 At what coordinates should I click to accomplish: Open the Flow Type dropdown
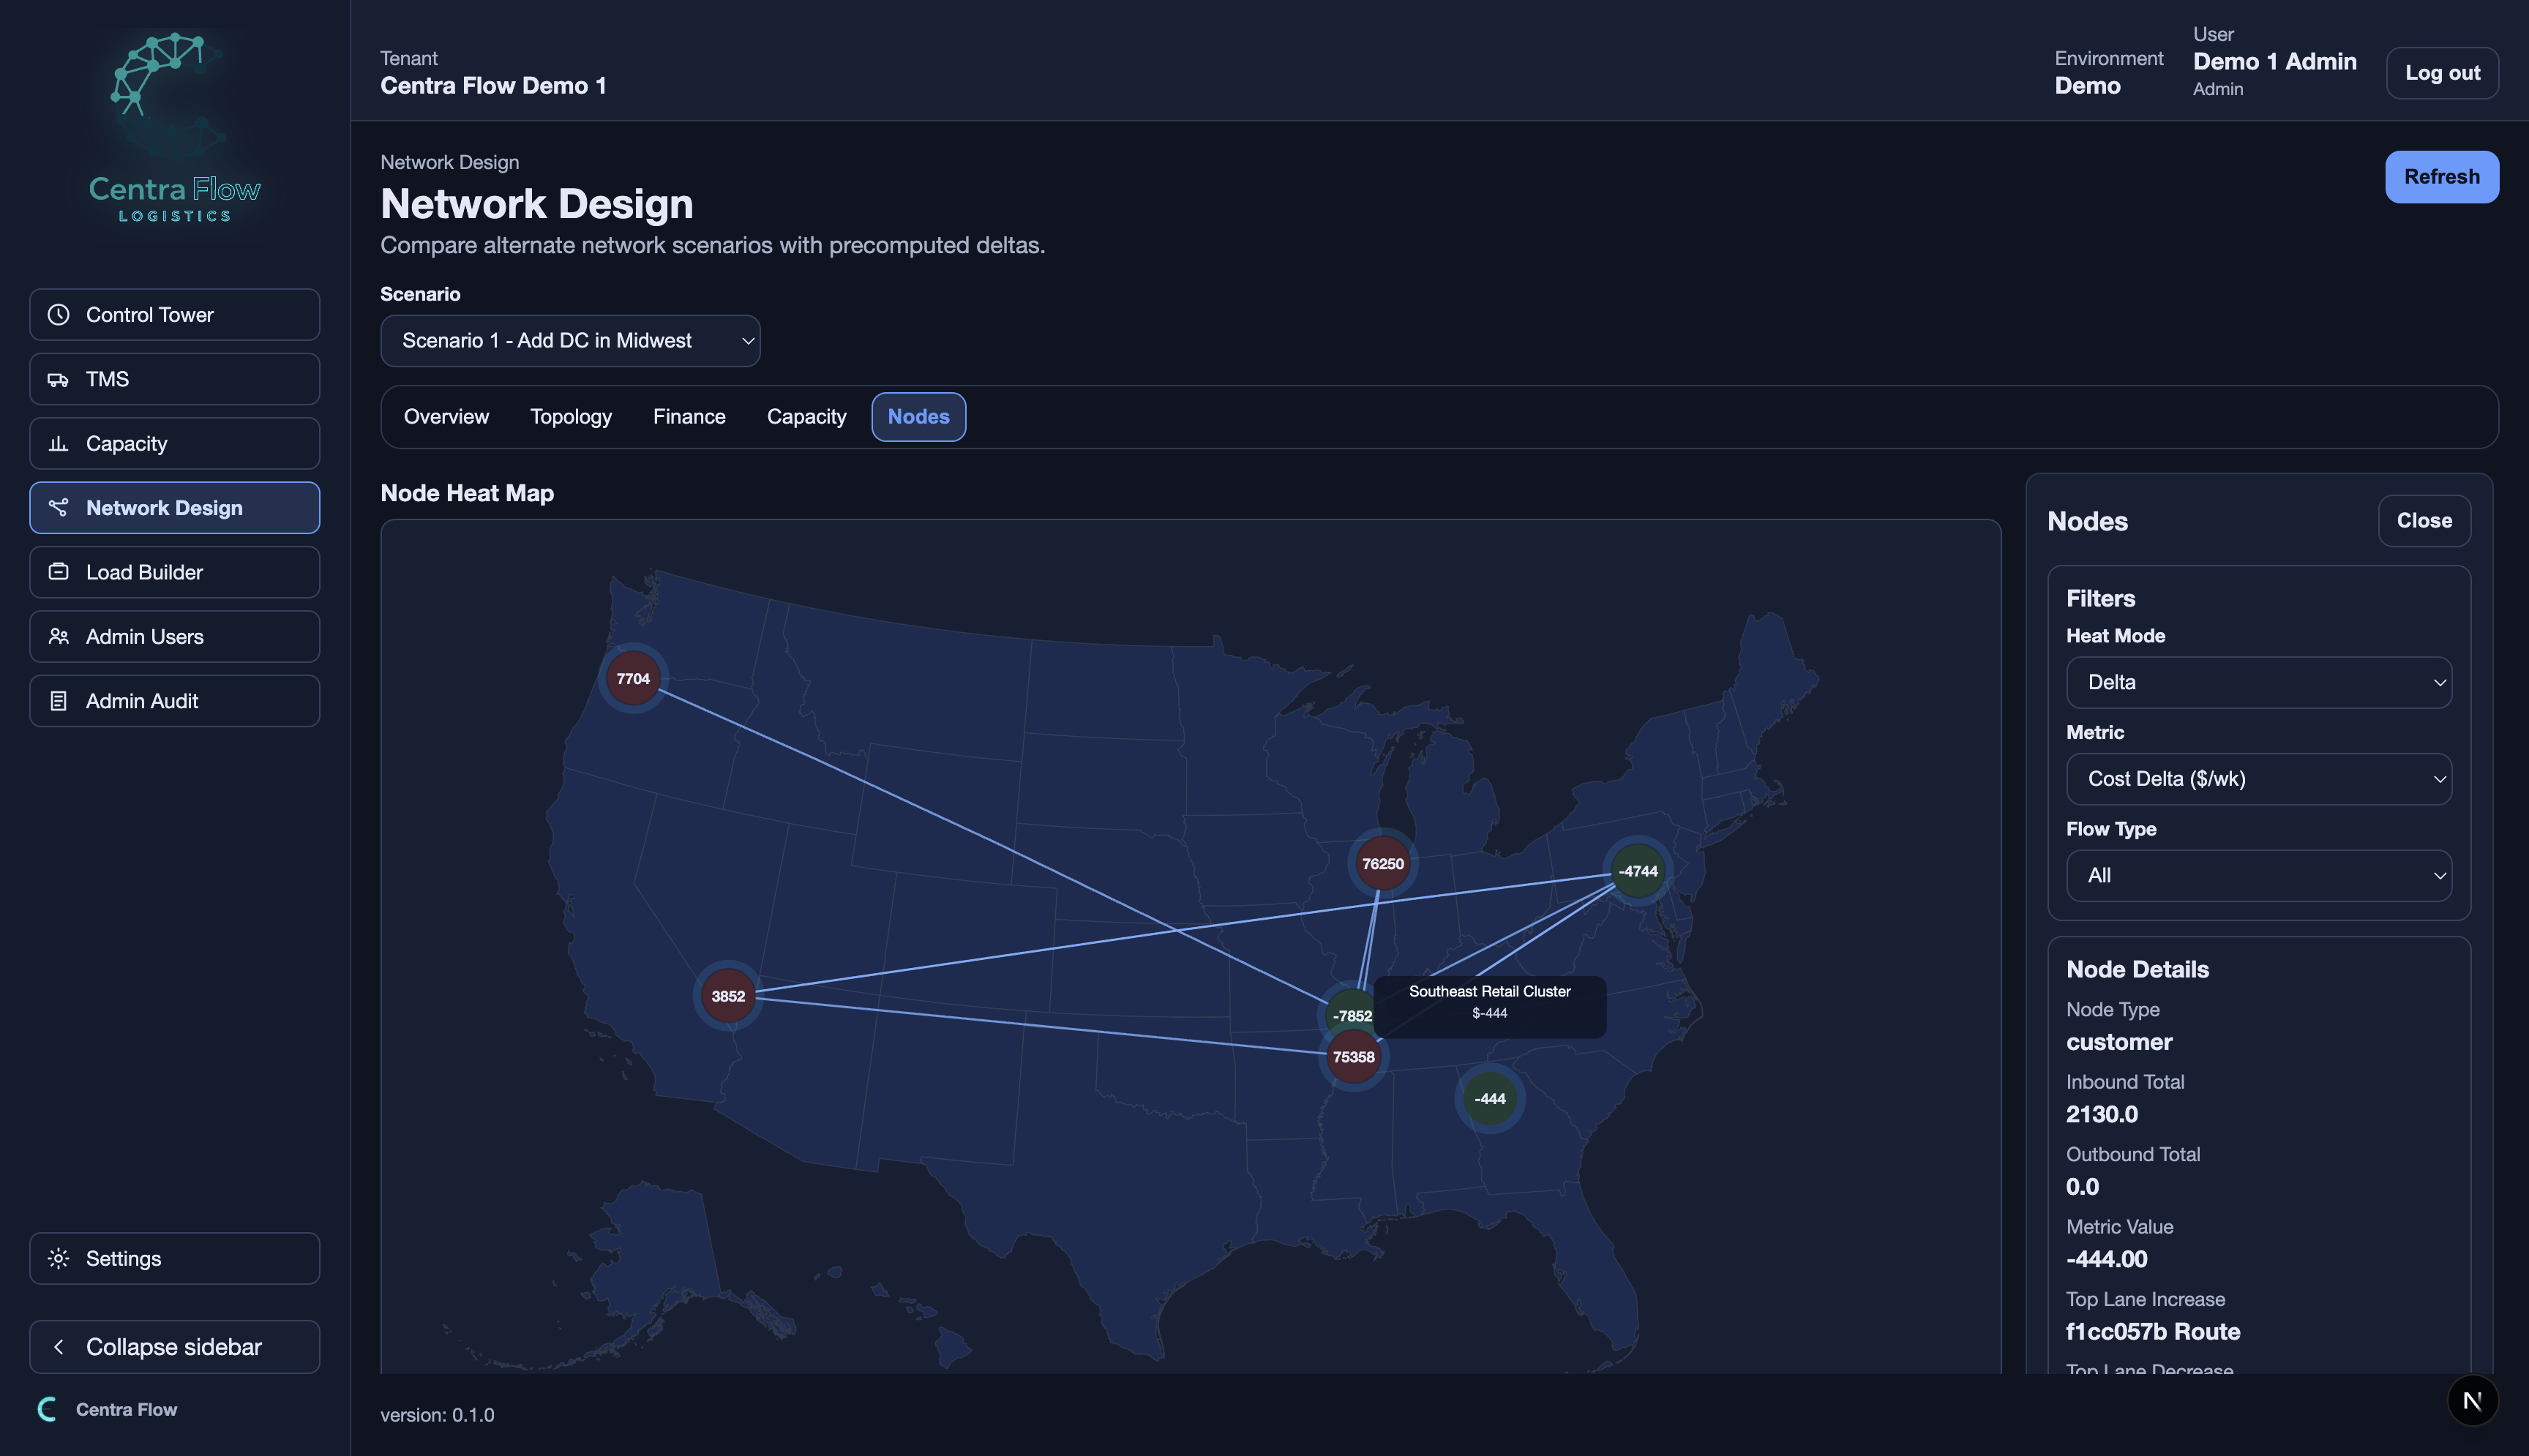pyautogui.click(x=2258, y=875)
